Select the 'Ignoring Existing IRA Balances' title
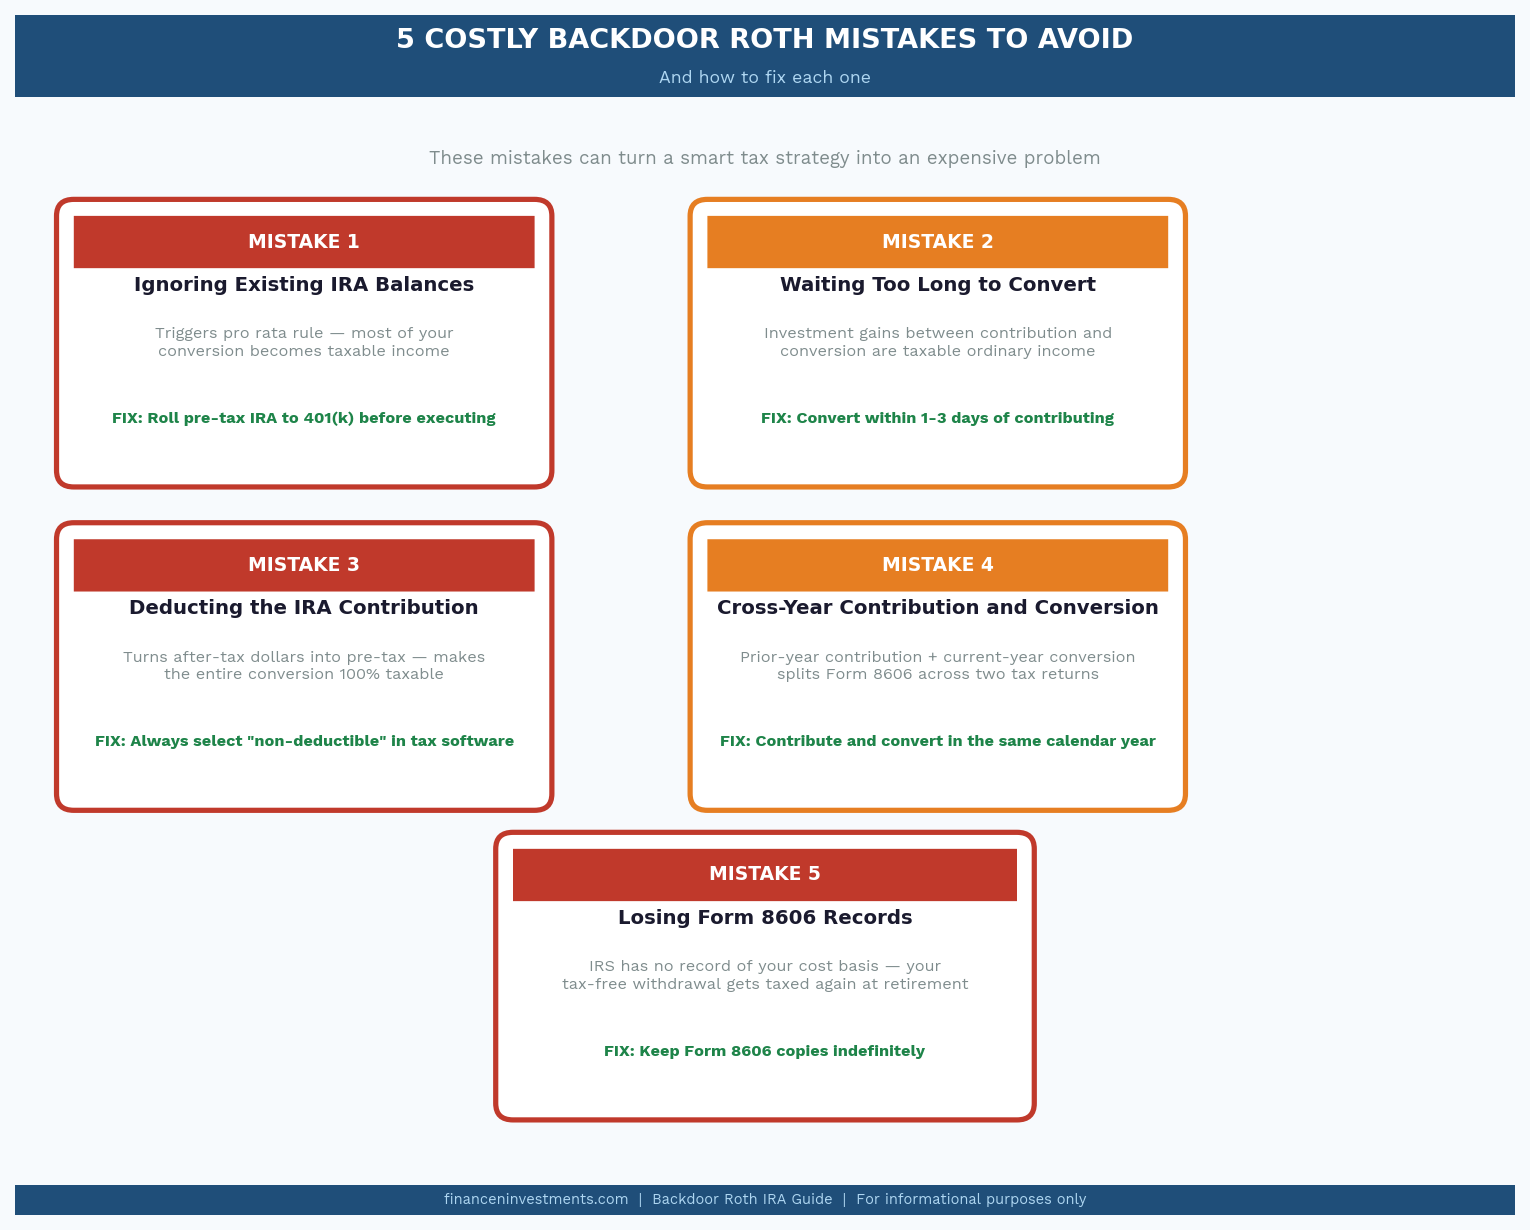 pos(304,284)
